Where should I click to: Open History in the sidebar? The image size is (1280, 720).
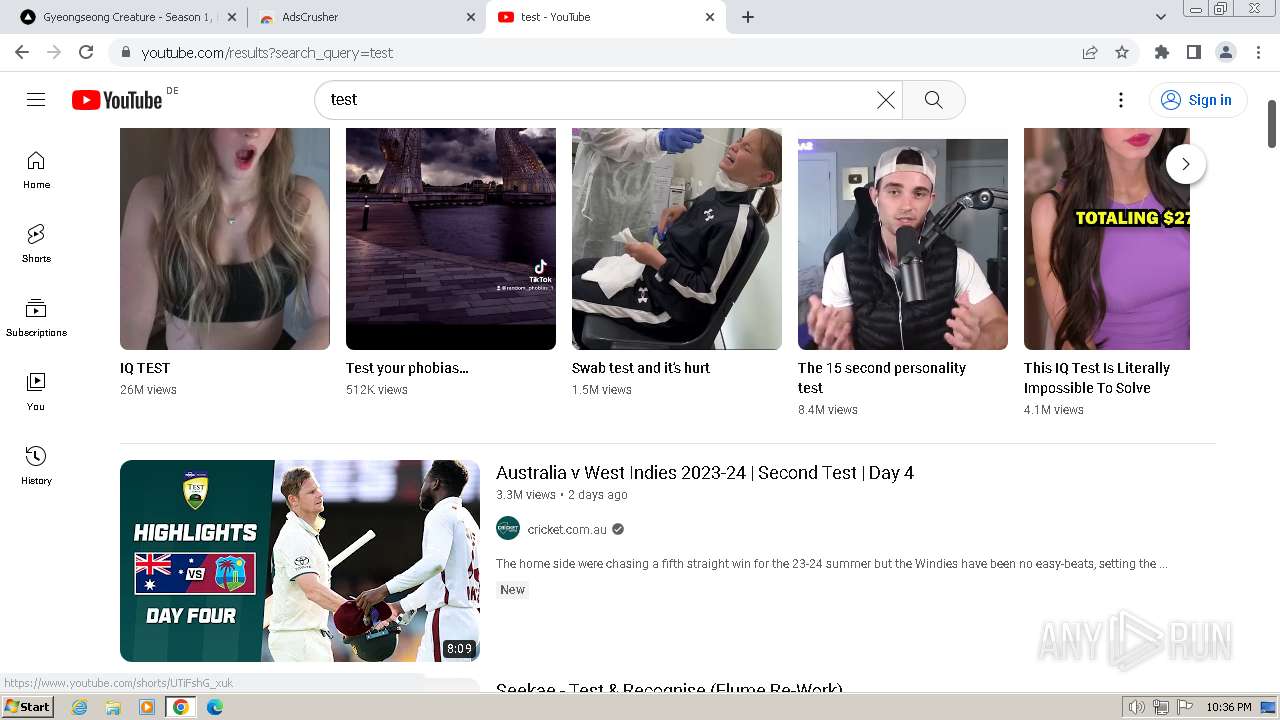click(36, 466)
